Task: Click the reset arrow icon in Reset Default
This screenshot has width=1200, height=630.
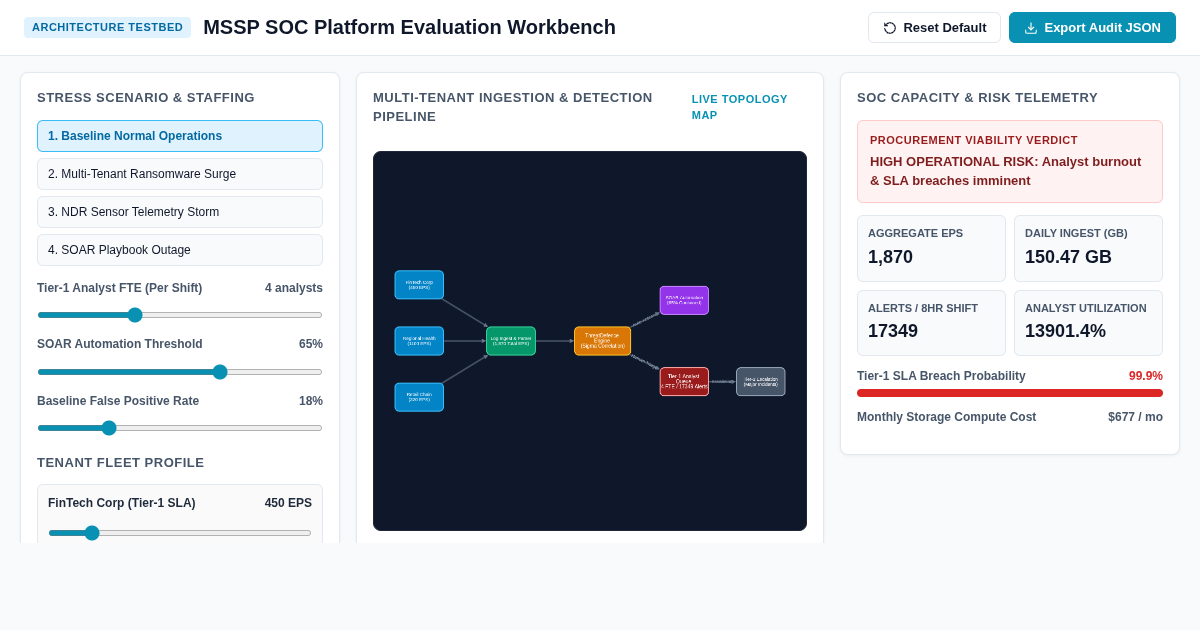Action: [890, 28]
